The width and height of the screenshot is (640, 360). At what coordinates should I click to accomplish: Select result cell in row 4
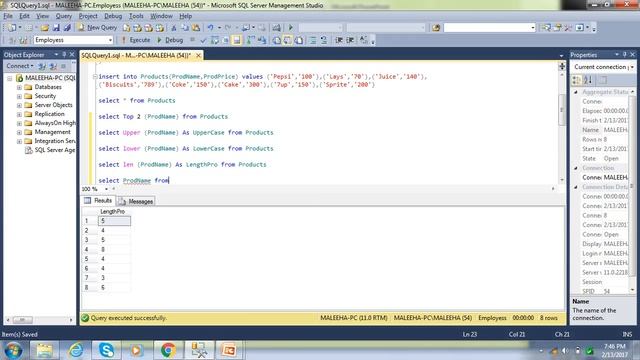click(x=114, y=249)
